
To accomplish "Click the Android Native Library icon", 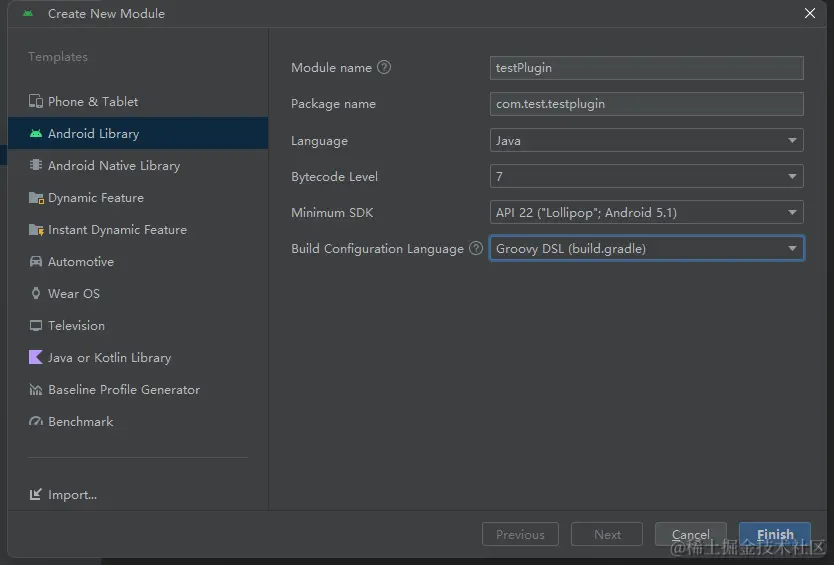I will tap(36, 166).
